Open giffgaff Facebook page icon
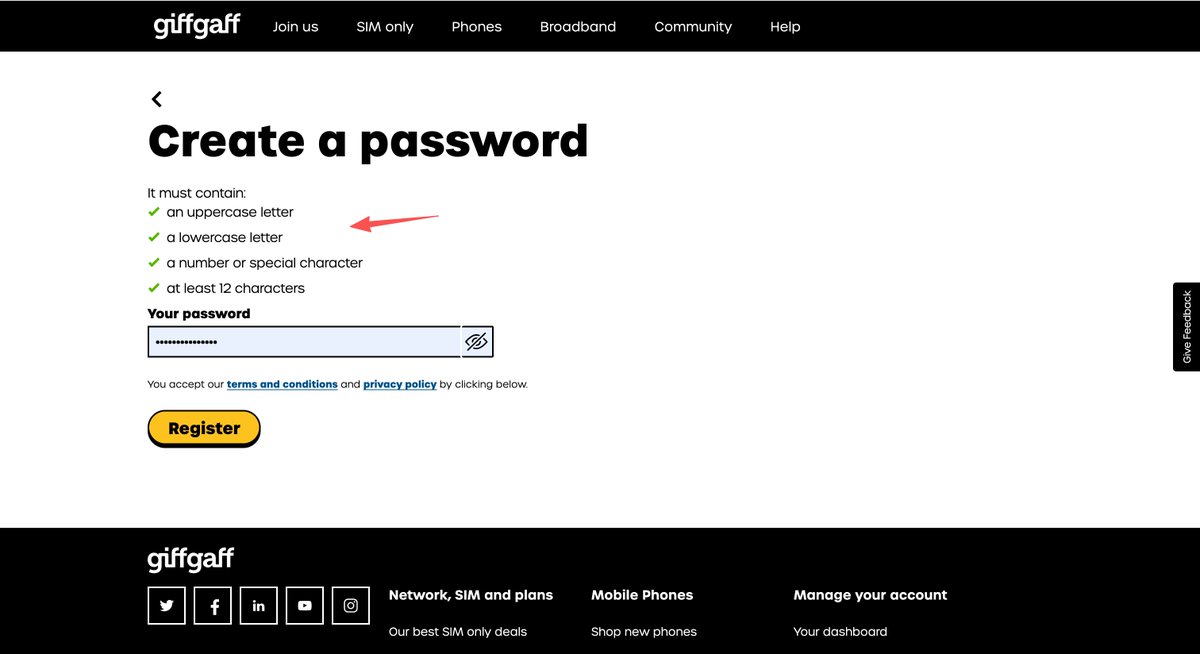The image size is (1200, 654). [x=213, y=605]
